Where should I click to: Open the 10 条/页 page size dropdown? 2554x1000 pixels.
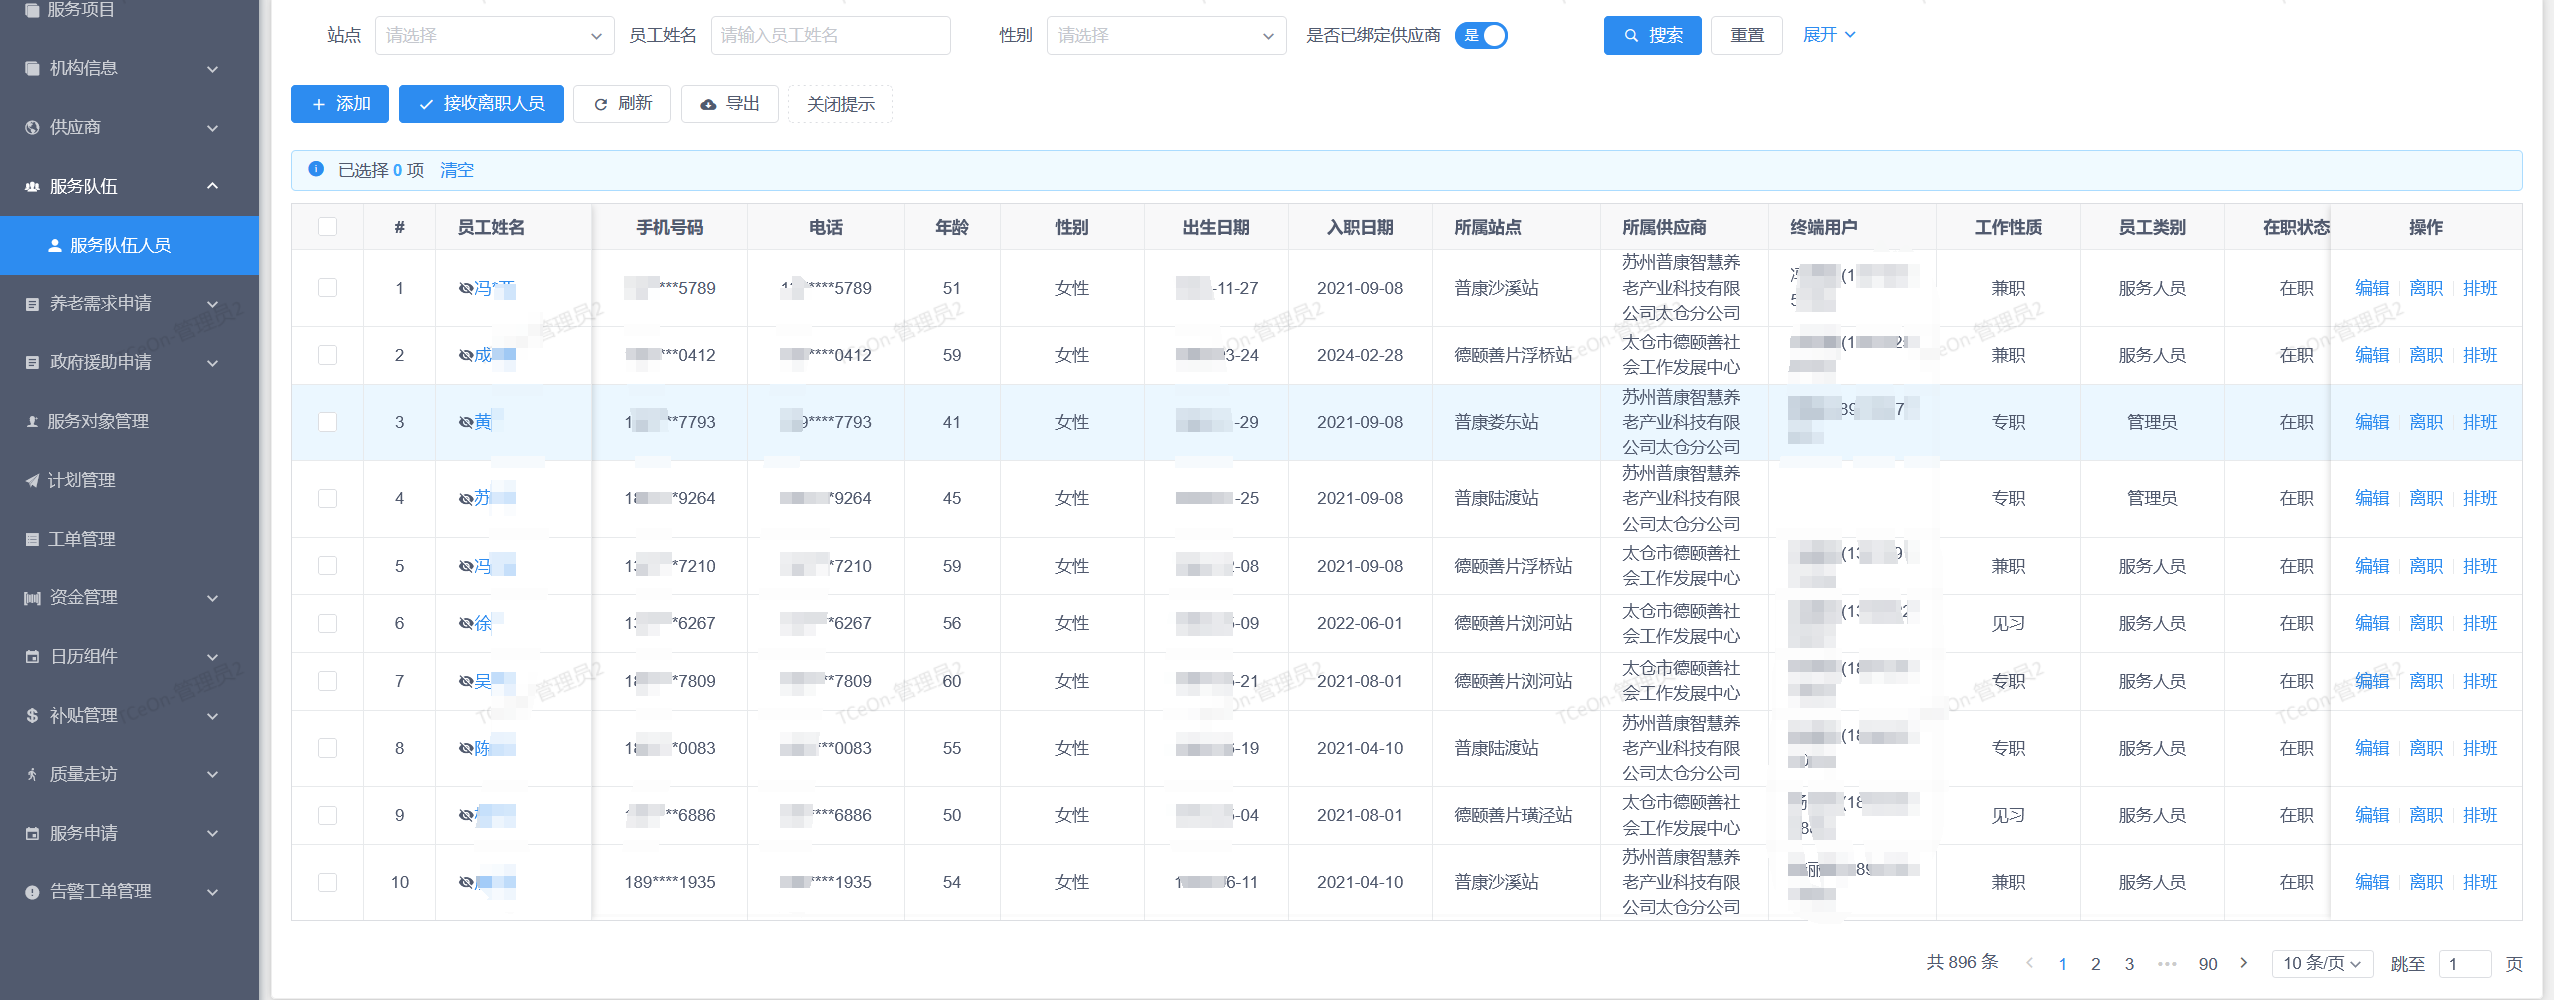click(x=2322, y=963)
